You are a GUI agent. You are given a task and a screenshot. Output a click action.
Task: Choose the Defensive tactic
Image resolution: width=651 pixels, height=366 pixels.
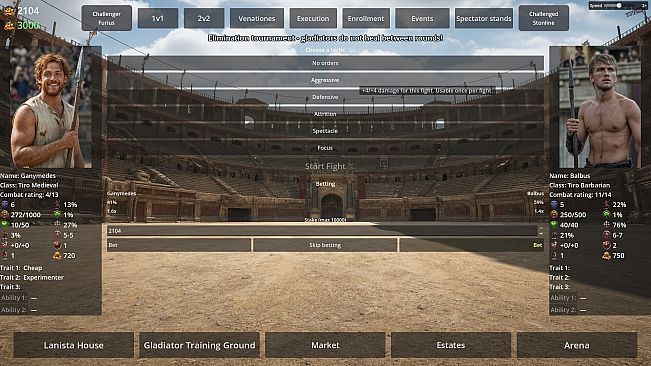(x=325, y=97)
